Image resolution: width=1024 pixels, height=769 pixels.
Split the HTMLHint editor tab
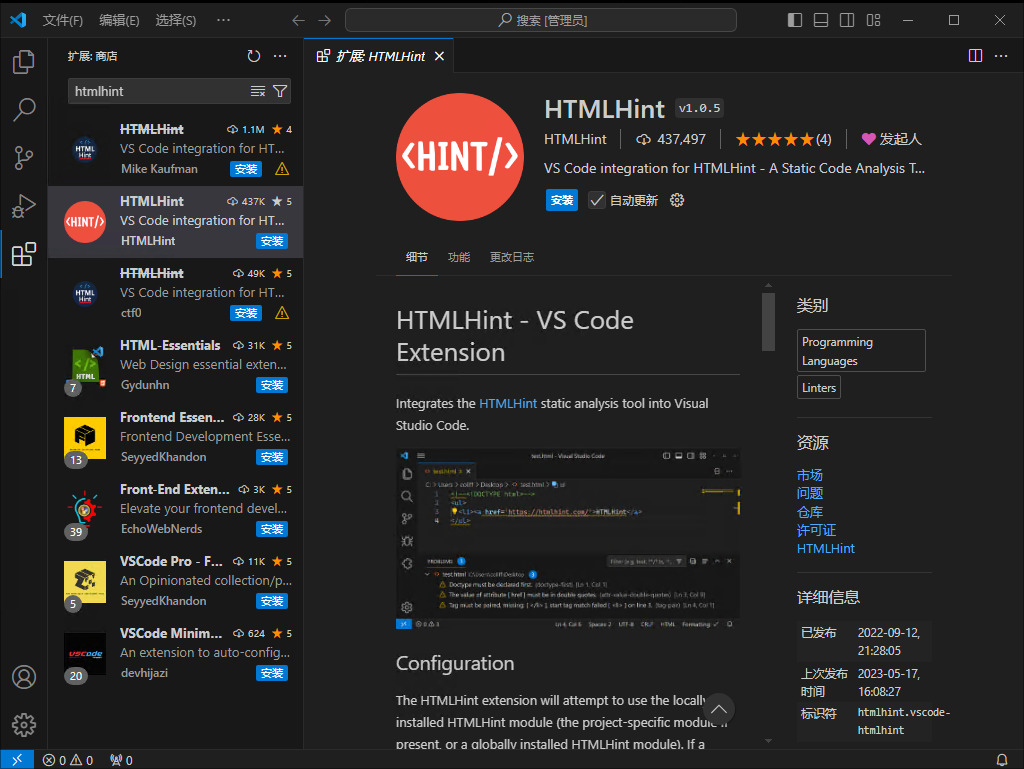(x=975, y=56)
